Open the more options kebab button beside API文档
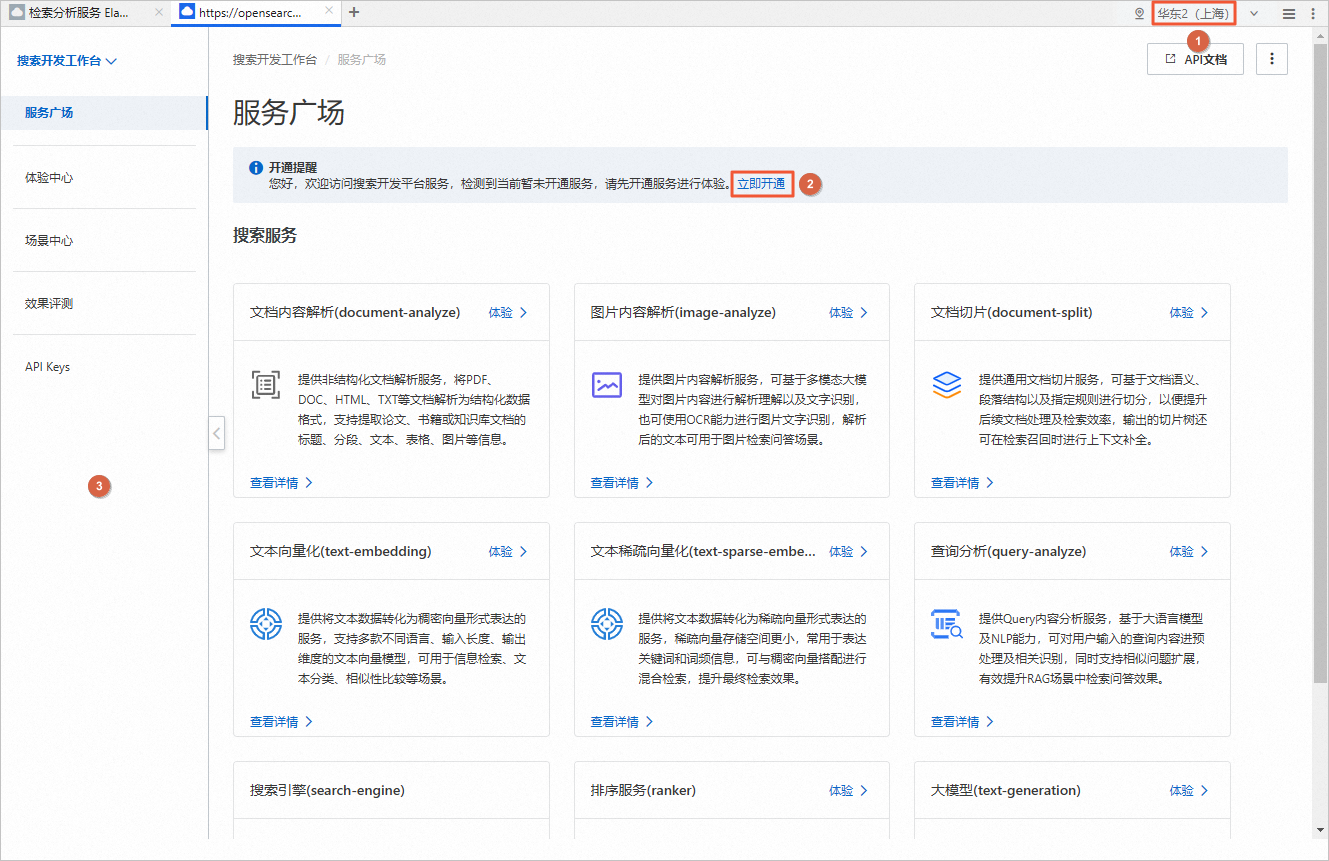Screen dimensions: 1329x861 point(1272,59)
